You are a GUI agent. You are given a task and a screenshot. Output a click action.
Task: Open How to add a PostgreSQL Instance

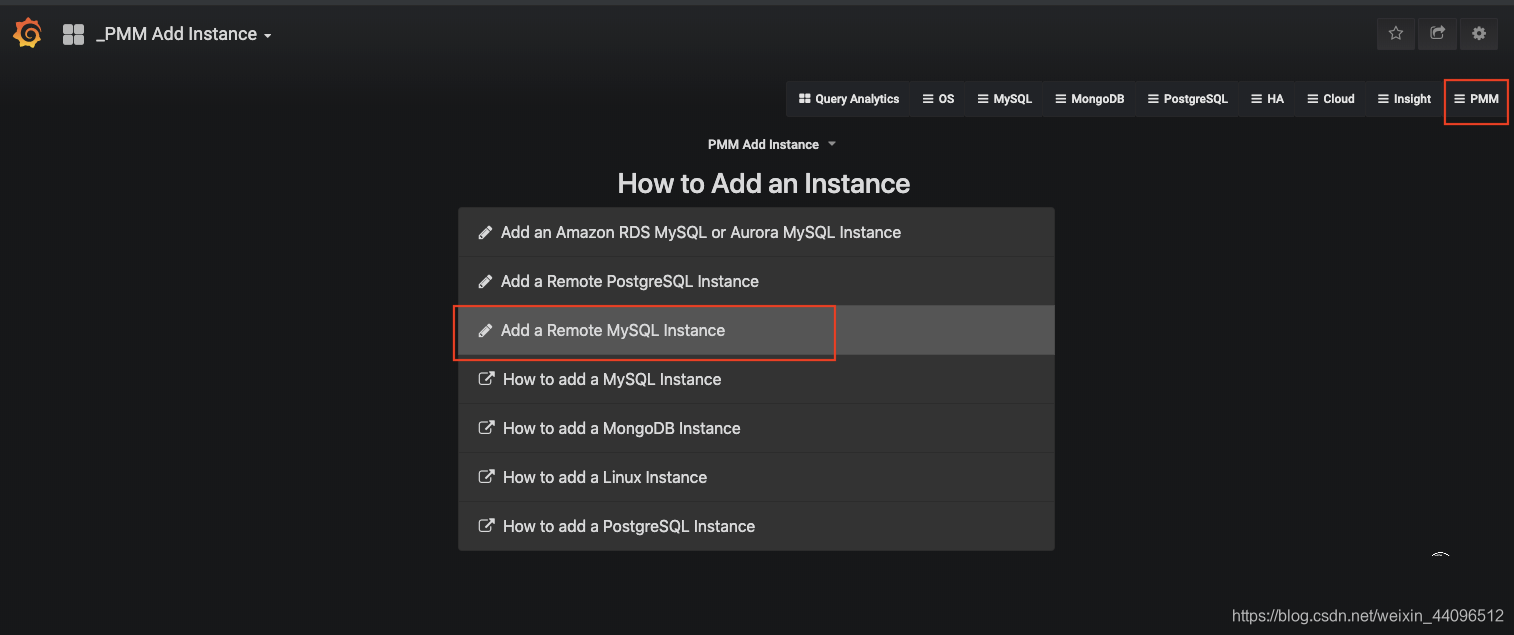tap(756, 526)
